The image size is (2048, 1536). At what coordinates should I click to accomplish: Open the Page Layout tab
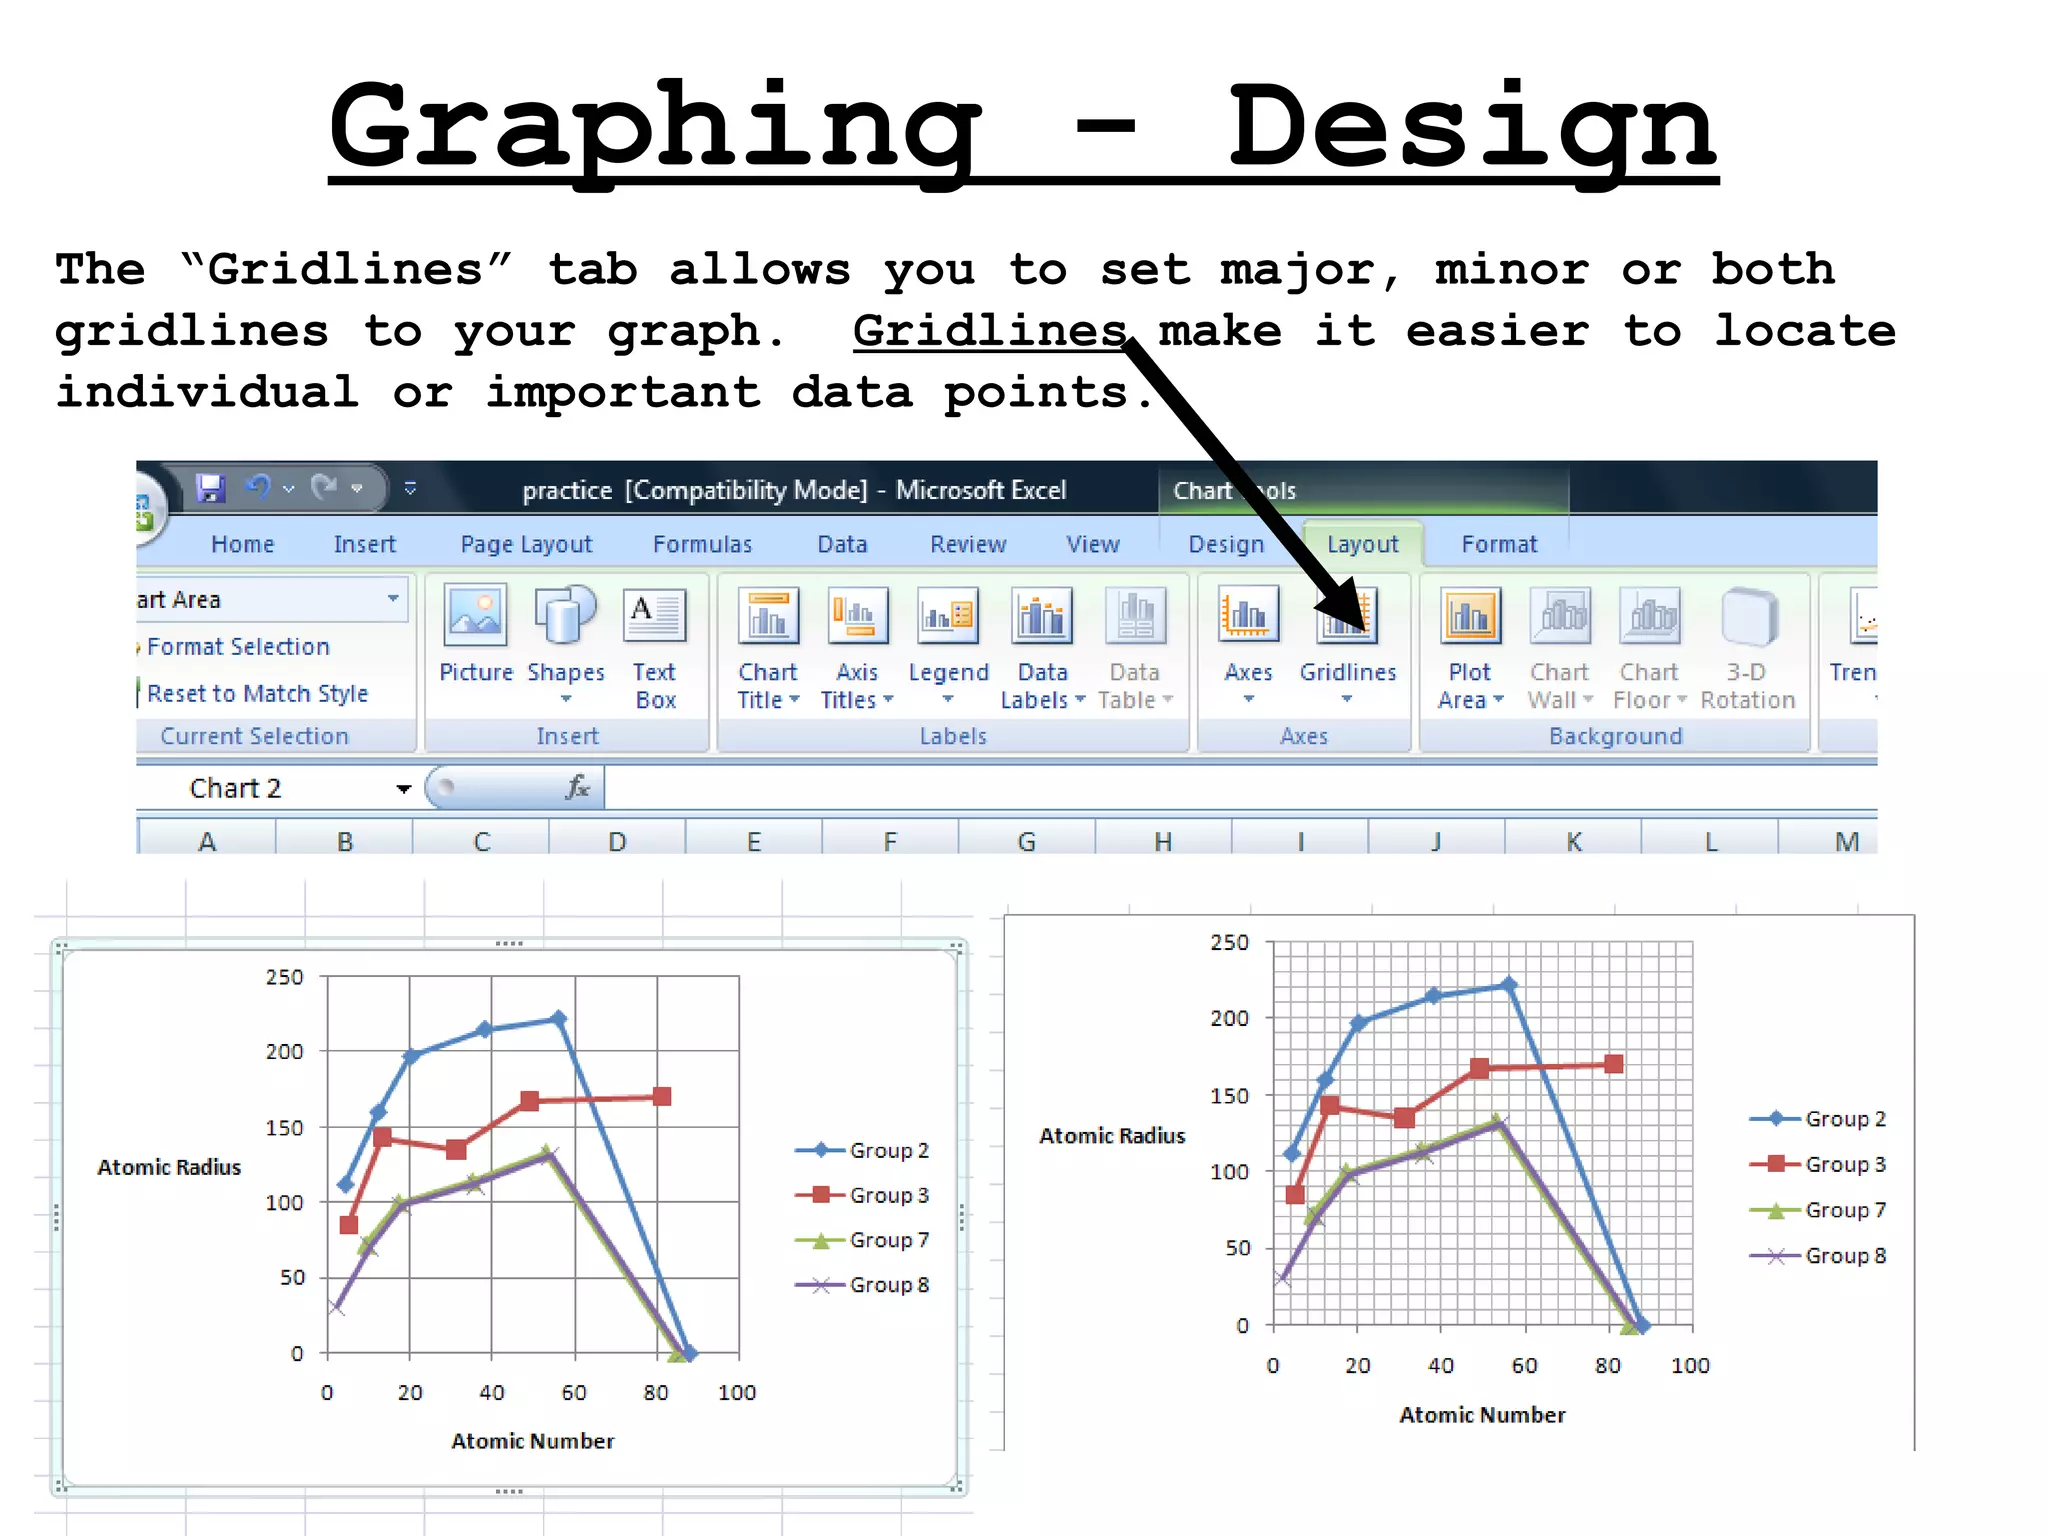click(526, 544)
